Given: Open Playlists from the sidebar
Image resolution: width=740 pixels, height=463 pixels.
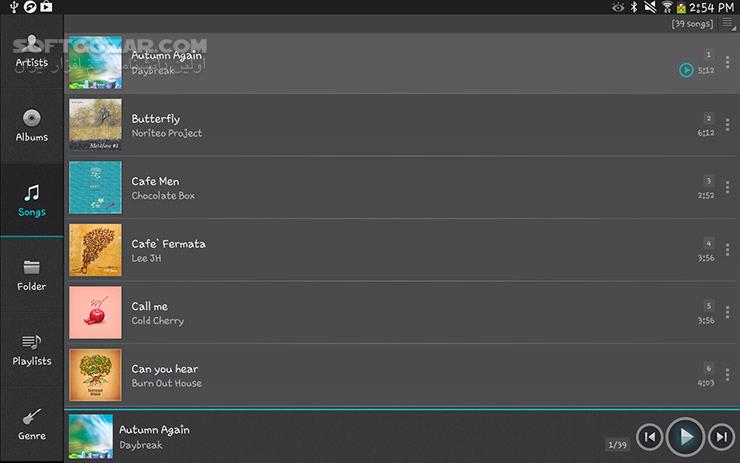Looking at the screenshot, I should 32,350.
